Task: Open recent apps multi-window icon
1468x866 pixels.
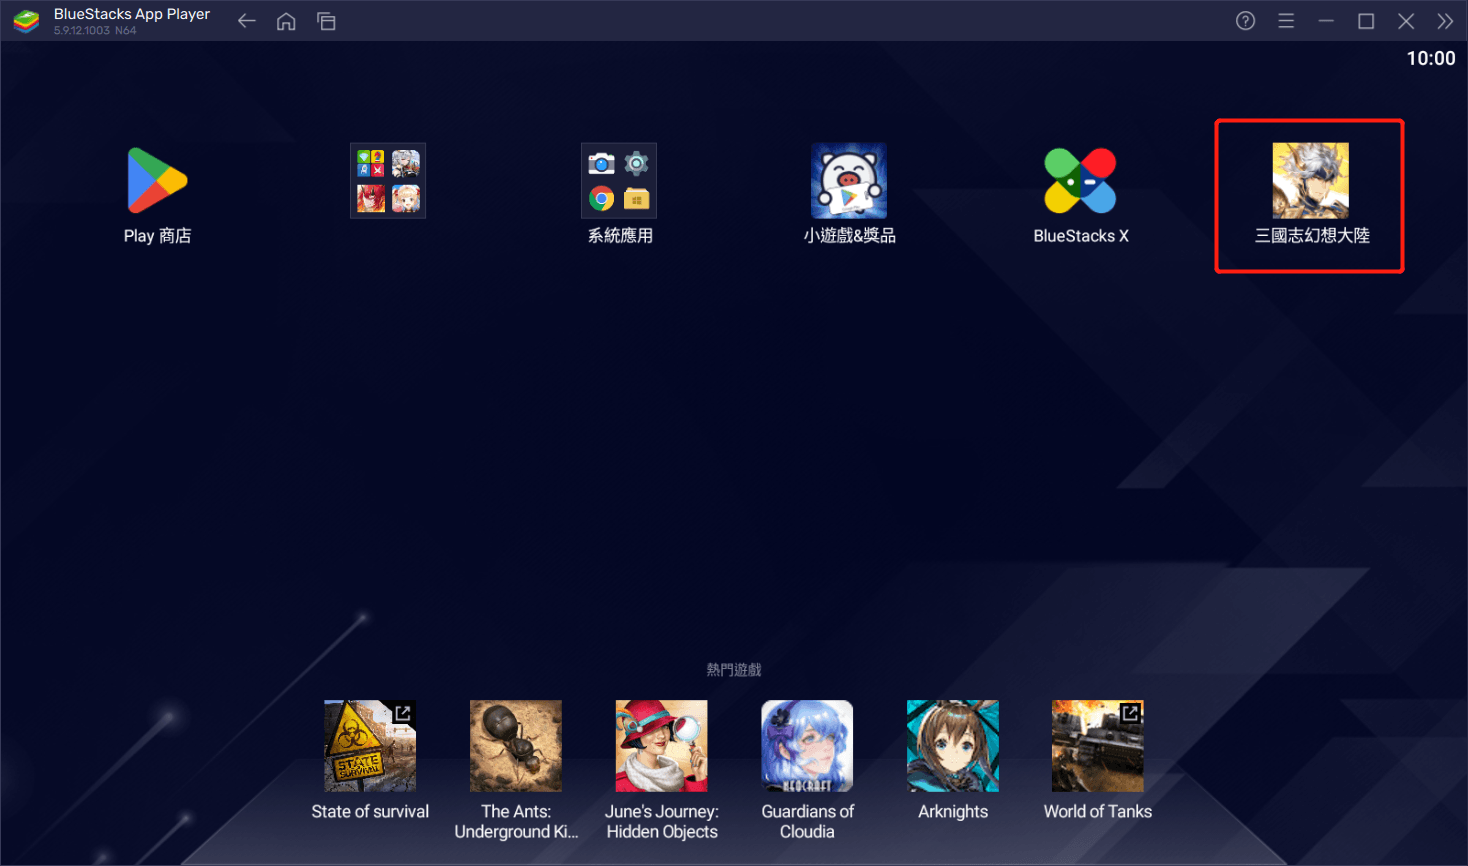Action: (x=326, y=21)
